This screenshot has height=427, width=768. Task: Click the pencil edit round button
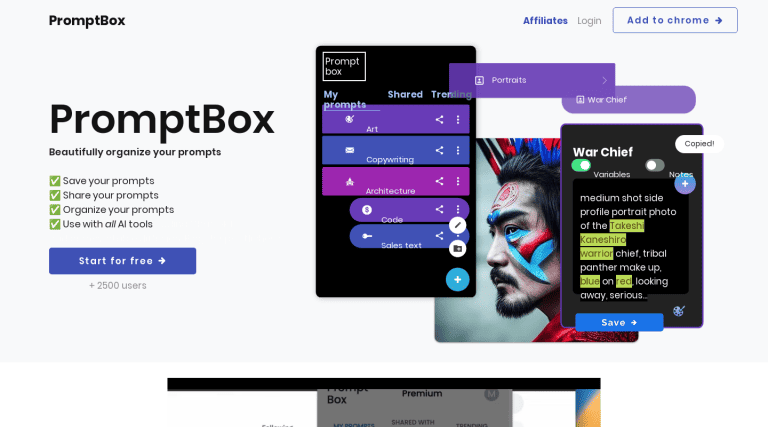click(x=457, y=225)
